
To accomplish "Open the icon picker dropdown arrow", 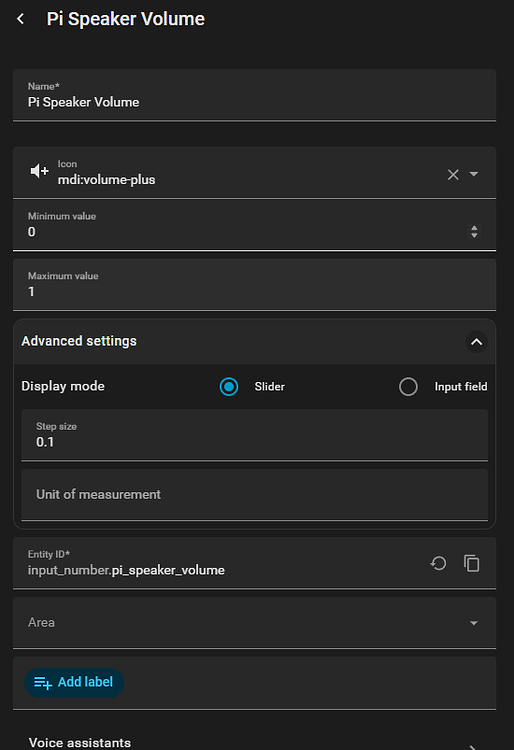I will click(x=474, y=174).
